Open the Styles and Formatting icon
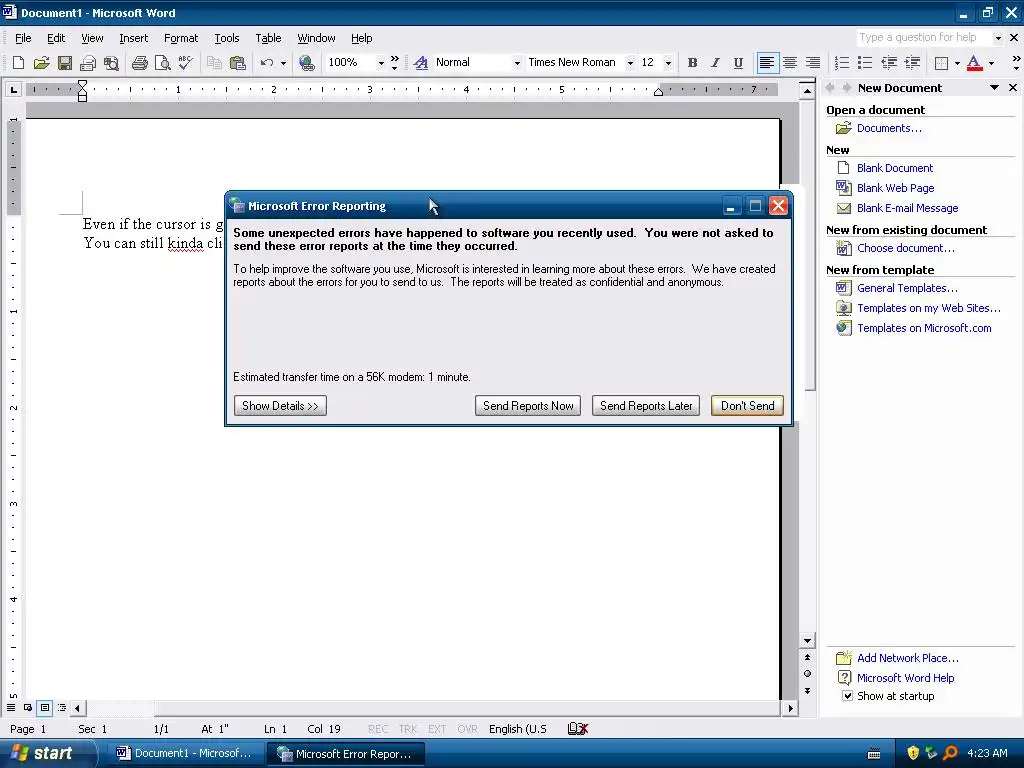Screen dimensions: 1024x768 tap(421, 63)
